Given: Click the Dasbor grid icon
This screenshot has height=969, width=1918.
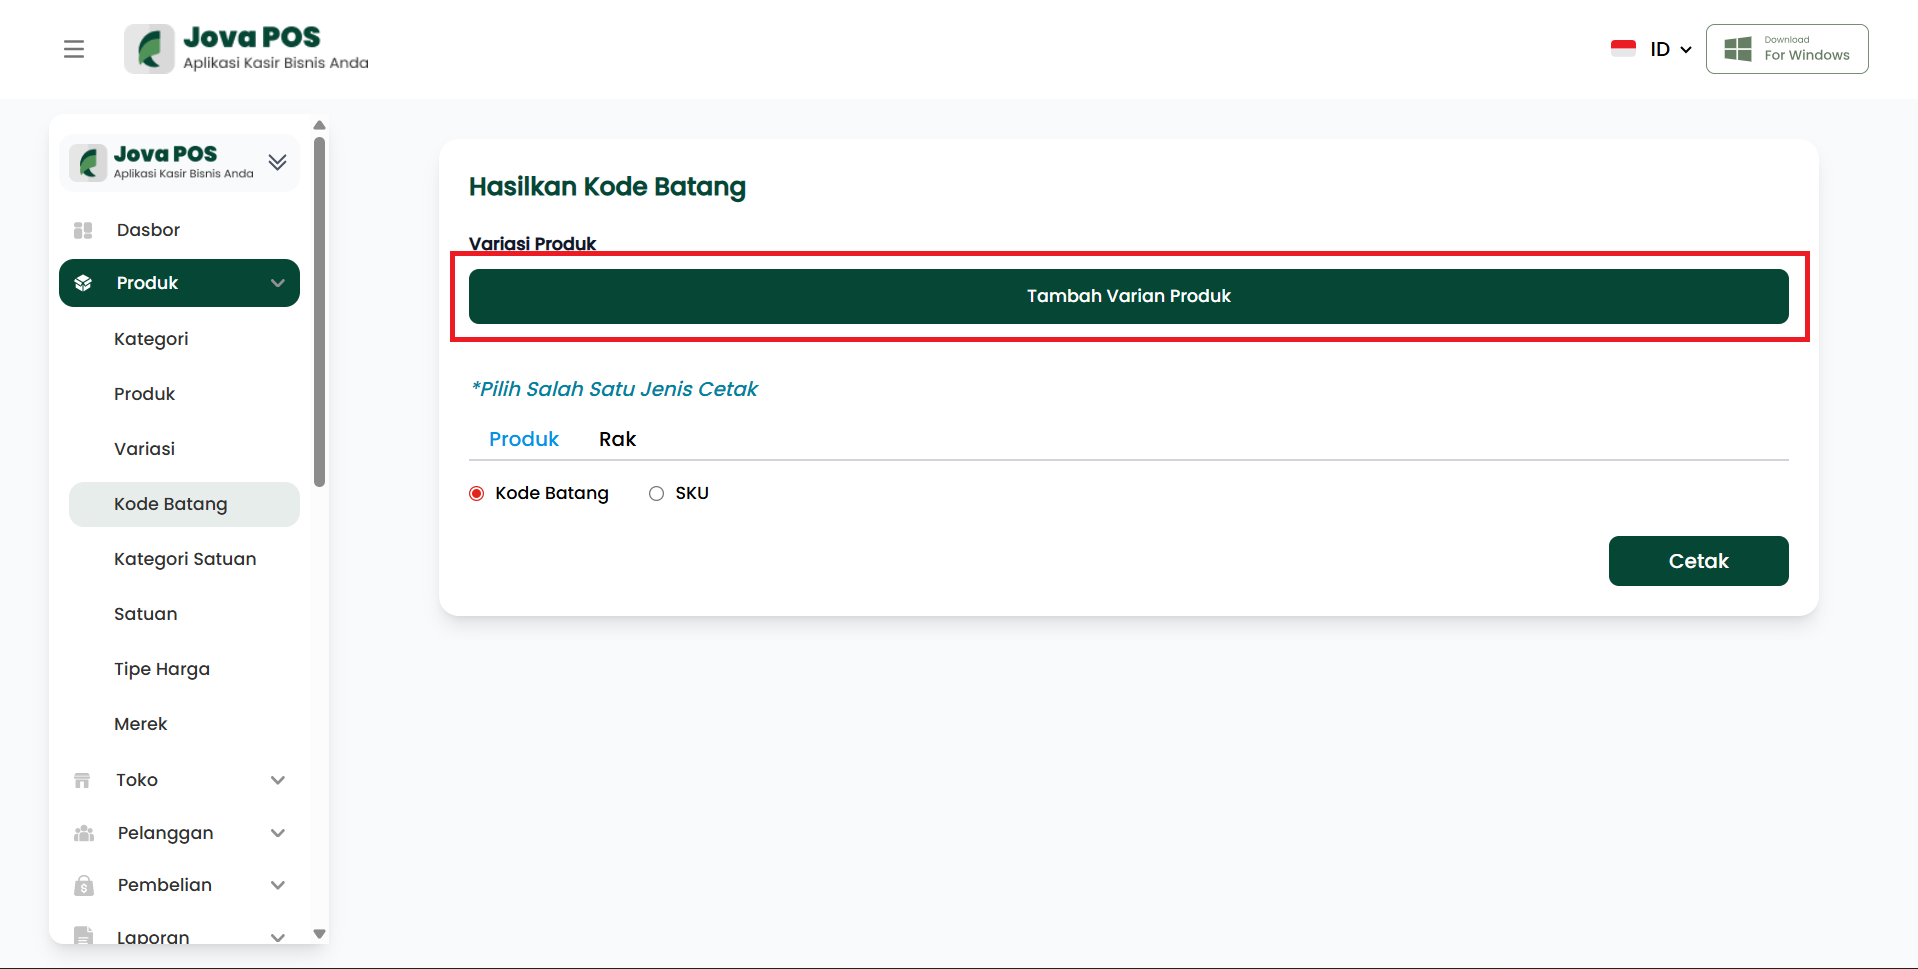Looking at the screenshot, I should (x=83, y=230).
